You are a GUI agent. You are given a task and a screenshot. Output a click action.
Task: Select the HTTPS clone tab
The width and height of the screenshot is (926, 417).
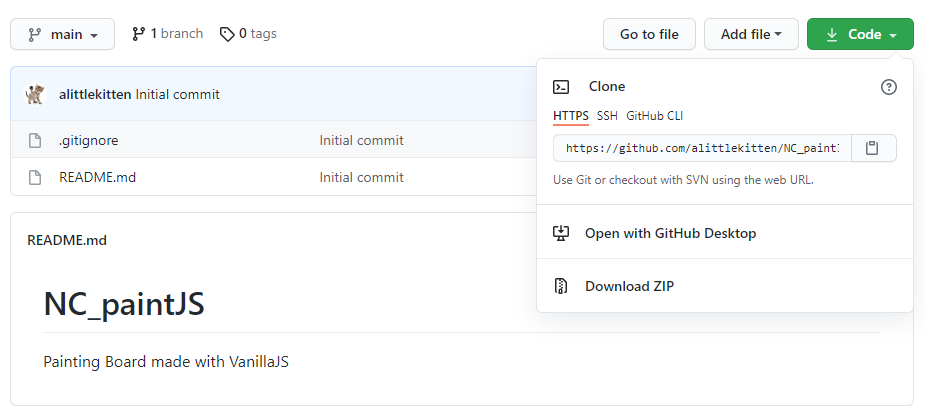click(570, 116)
